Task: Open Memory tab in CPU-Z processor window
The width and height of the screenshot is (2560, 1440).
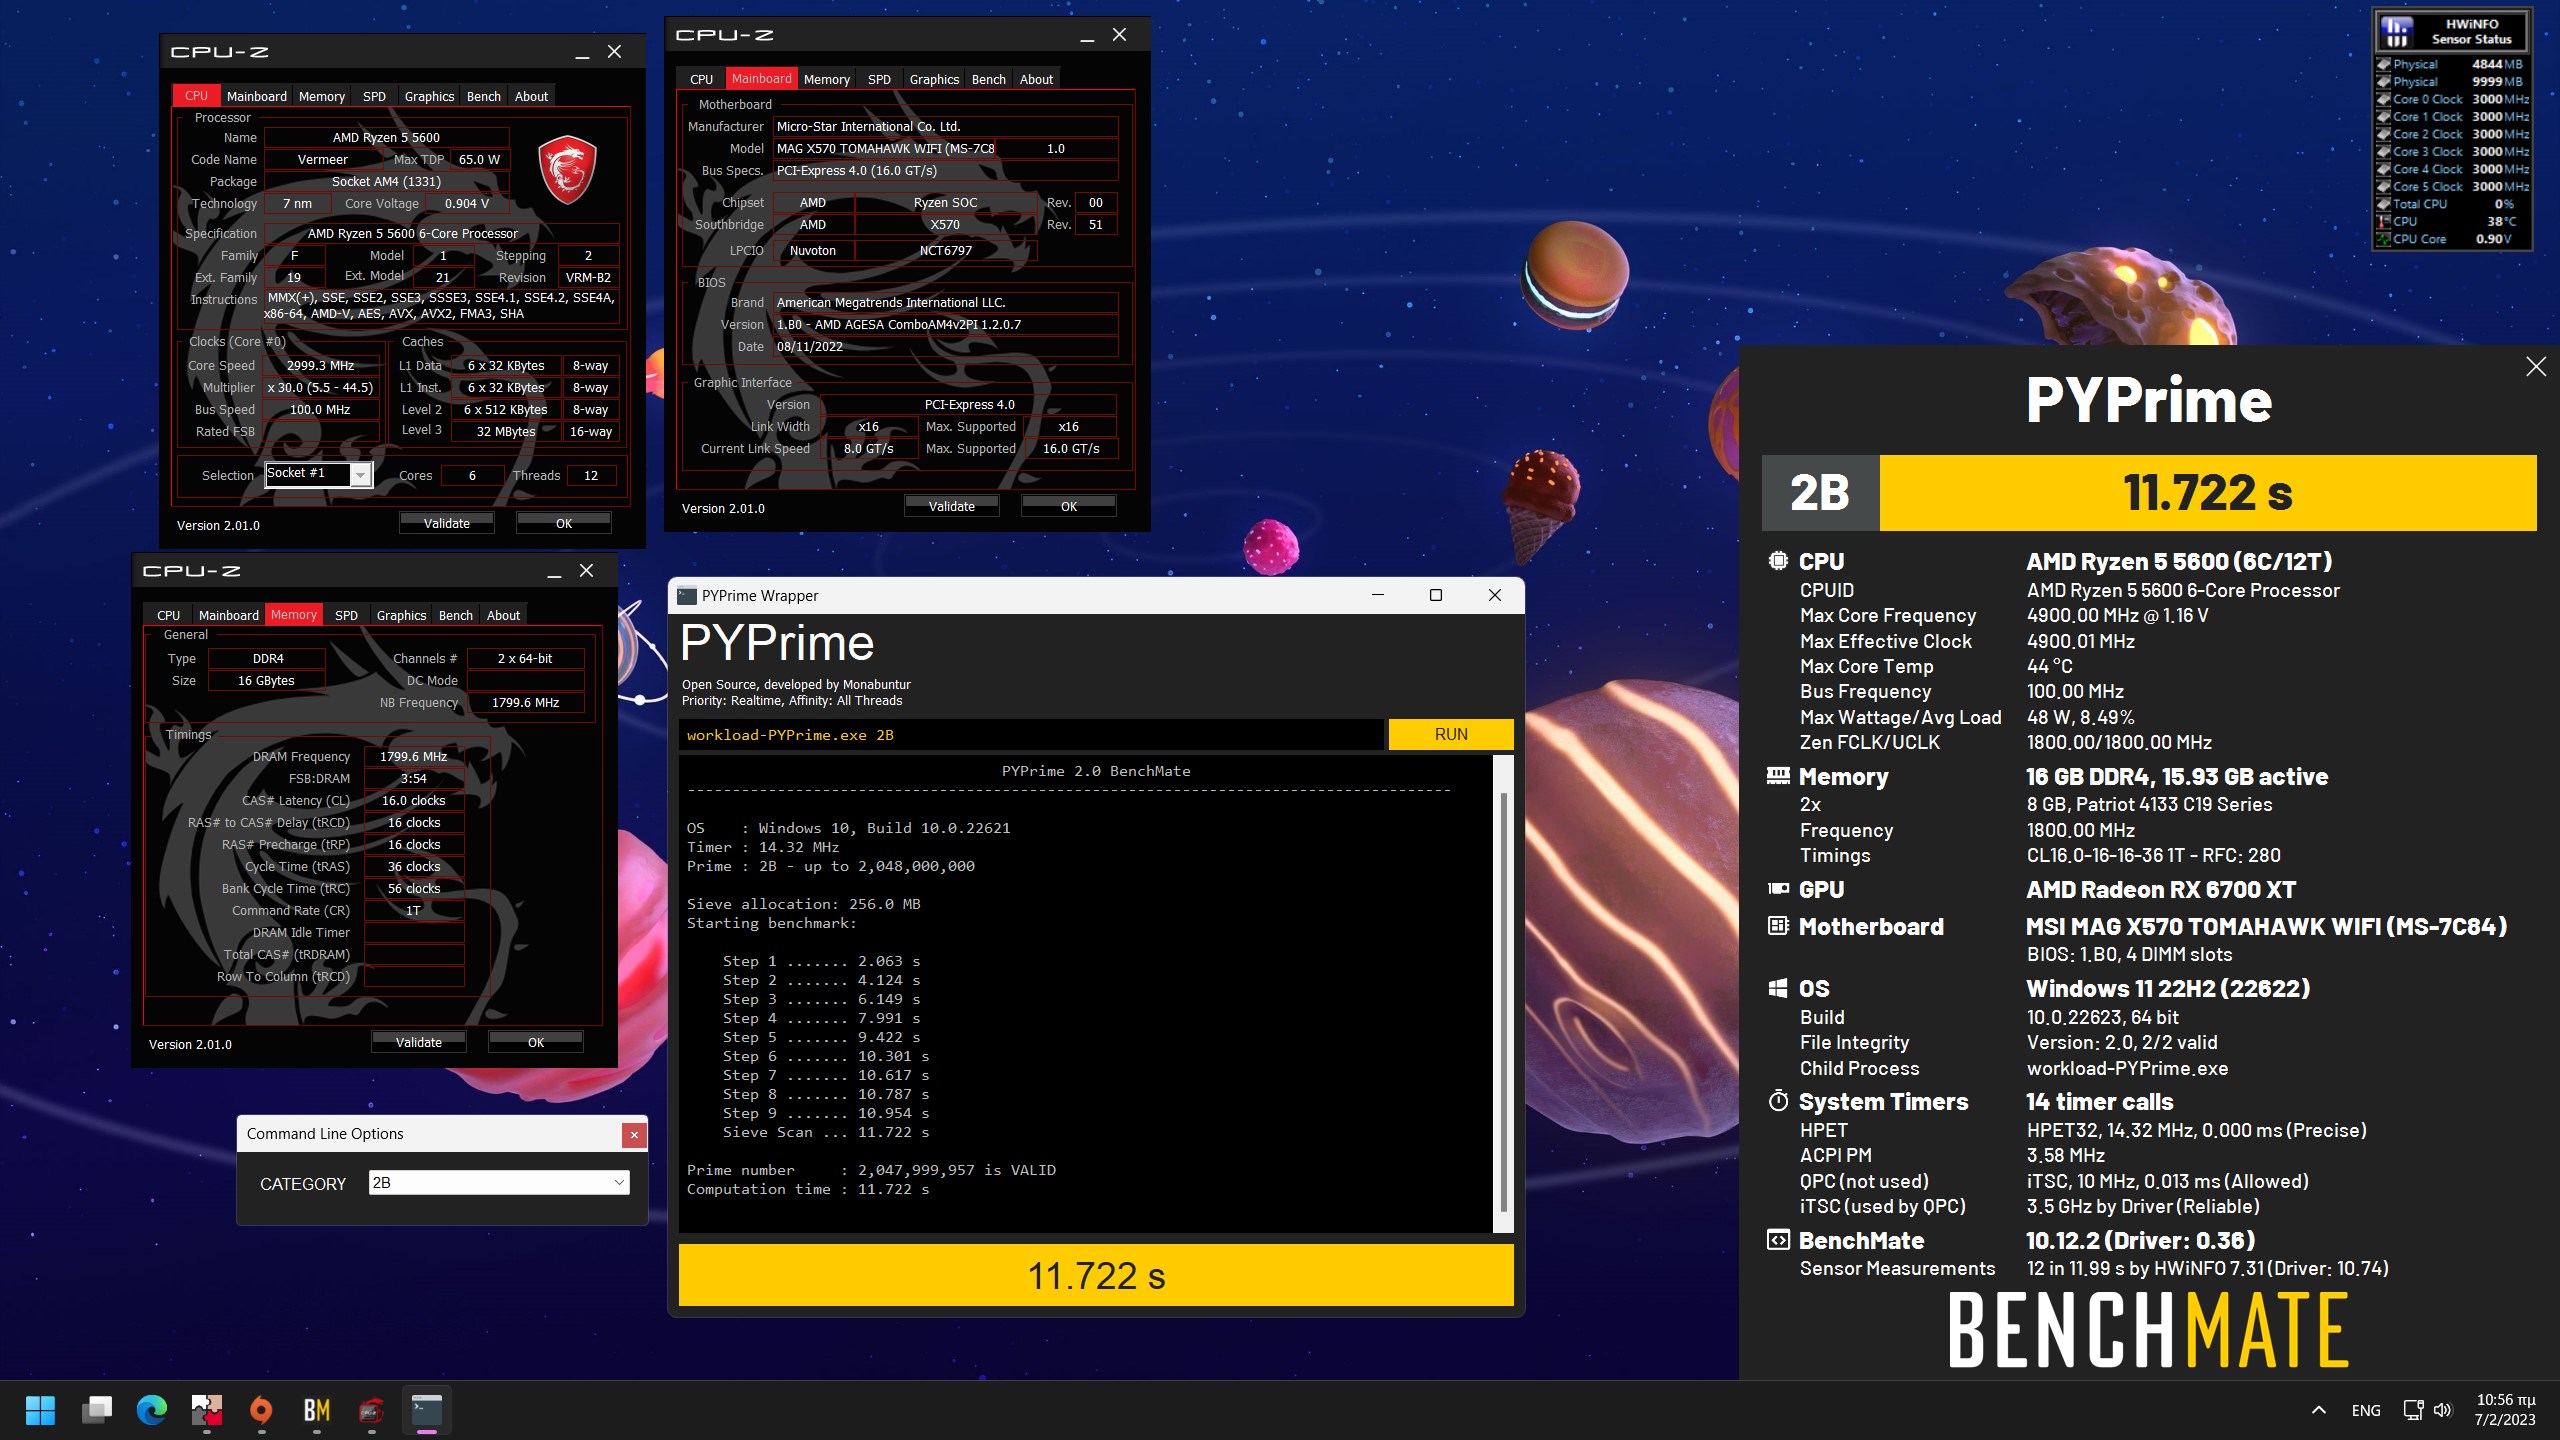Action: [322, 96]
